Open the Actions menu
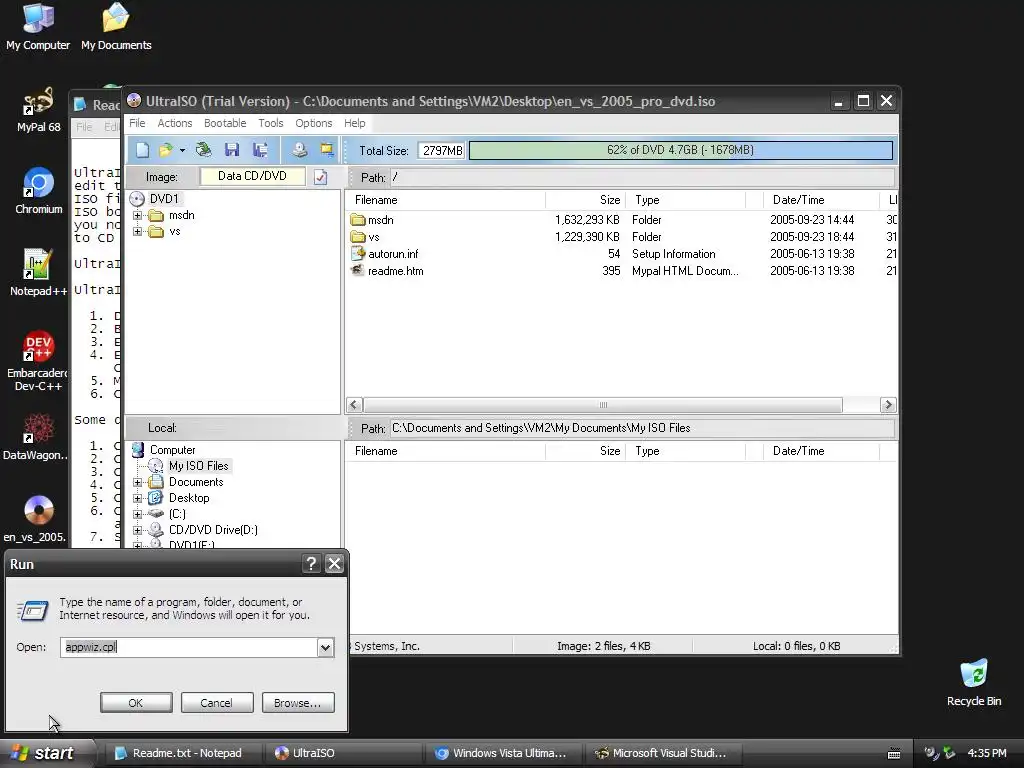Image resolution: width=1024 pixels, height=768 pixels. [x=174, y=123]
